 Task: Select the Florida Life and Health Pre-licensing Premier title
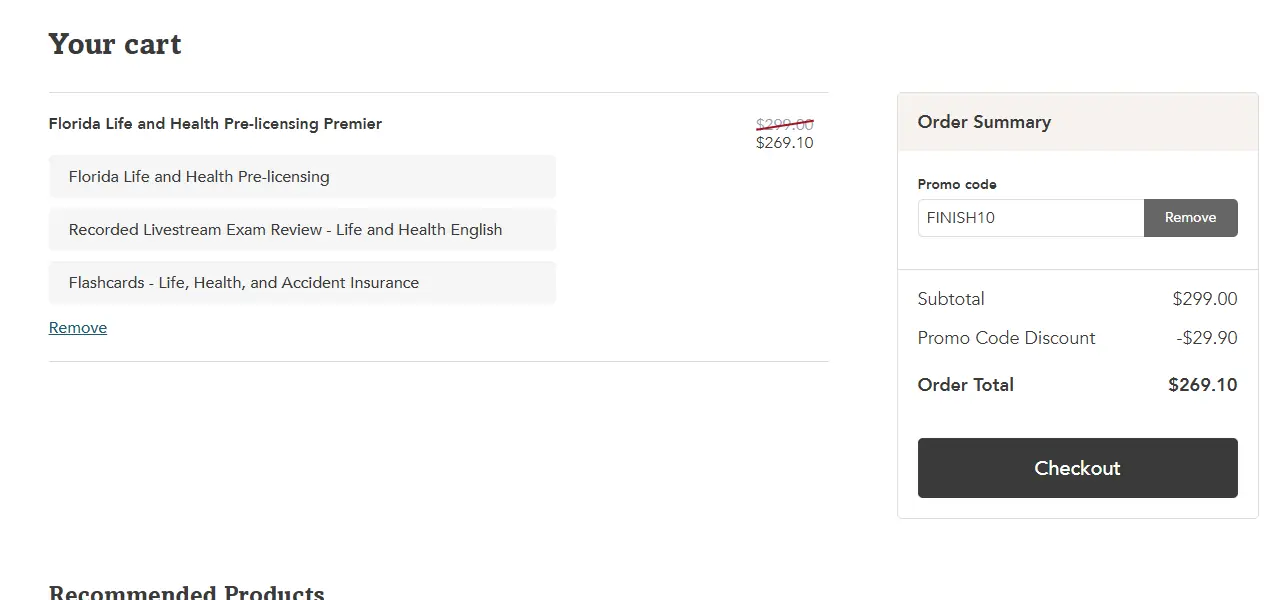[215, 124]
